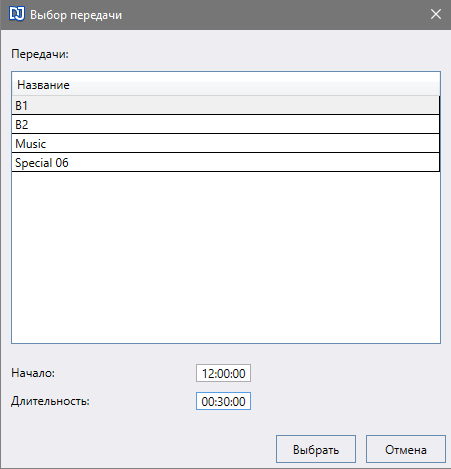Focus the Длительность time field
451x469 pixels.
pyautogui.click(x=223, y=401)
